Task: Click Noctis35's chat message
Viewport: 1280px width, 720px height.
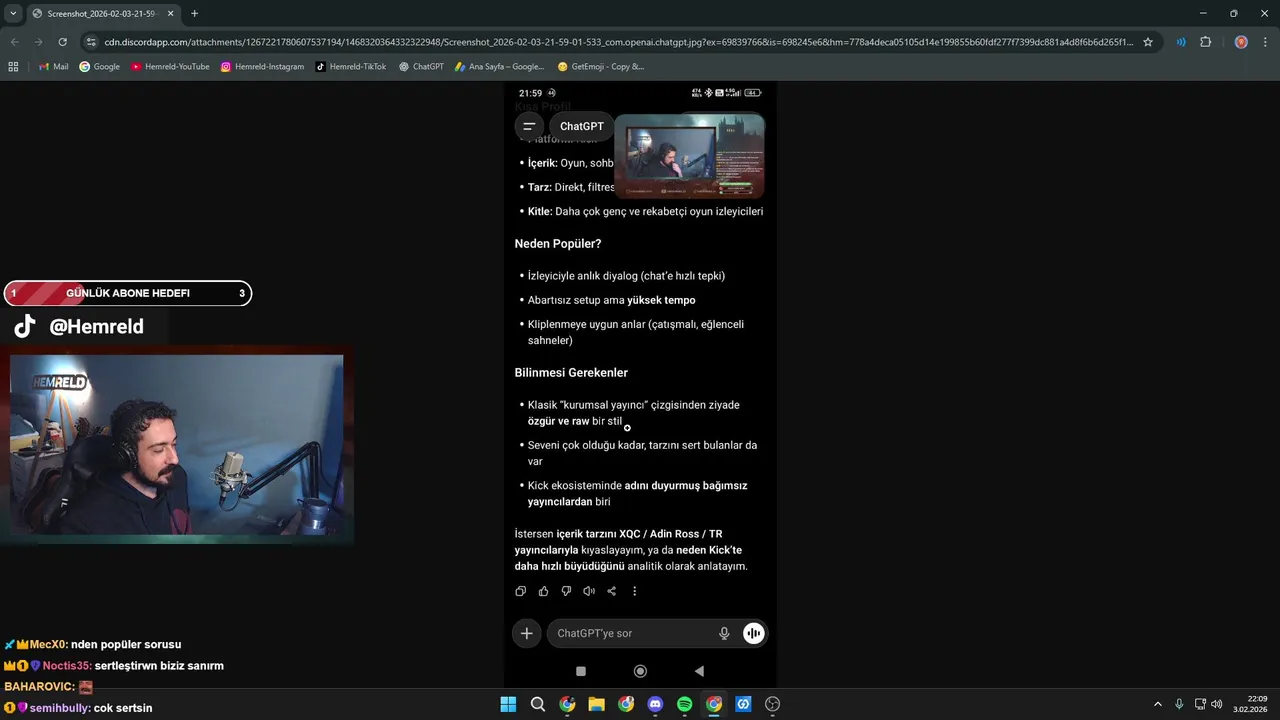Action: click(159, 666)
